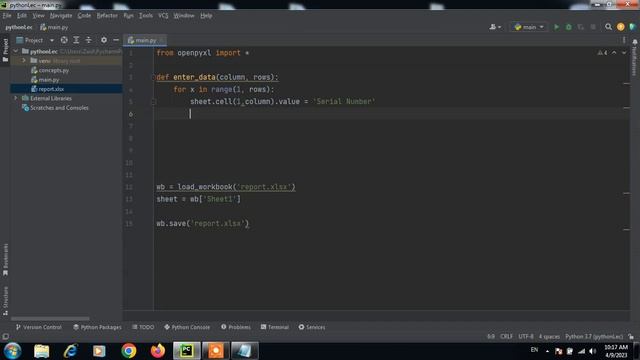
Task: Toggle the Structure side tool button
Action: (x=5, y=301)
